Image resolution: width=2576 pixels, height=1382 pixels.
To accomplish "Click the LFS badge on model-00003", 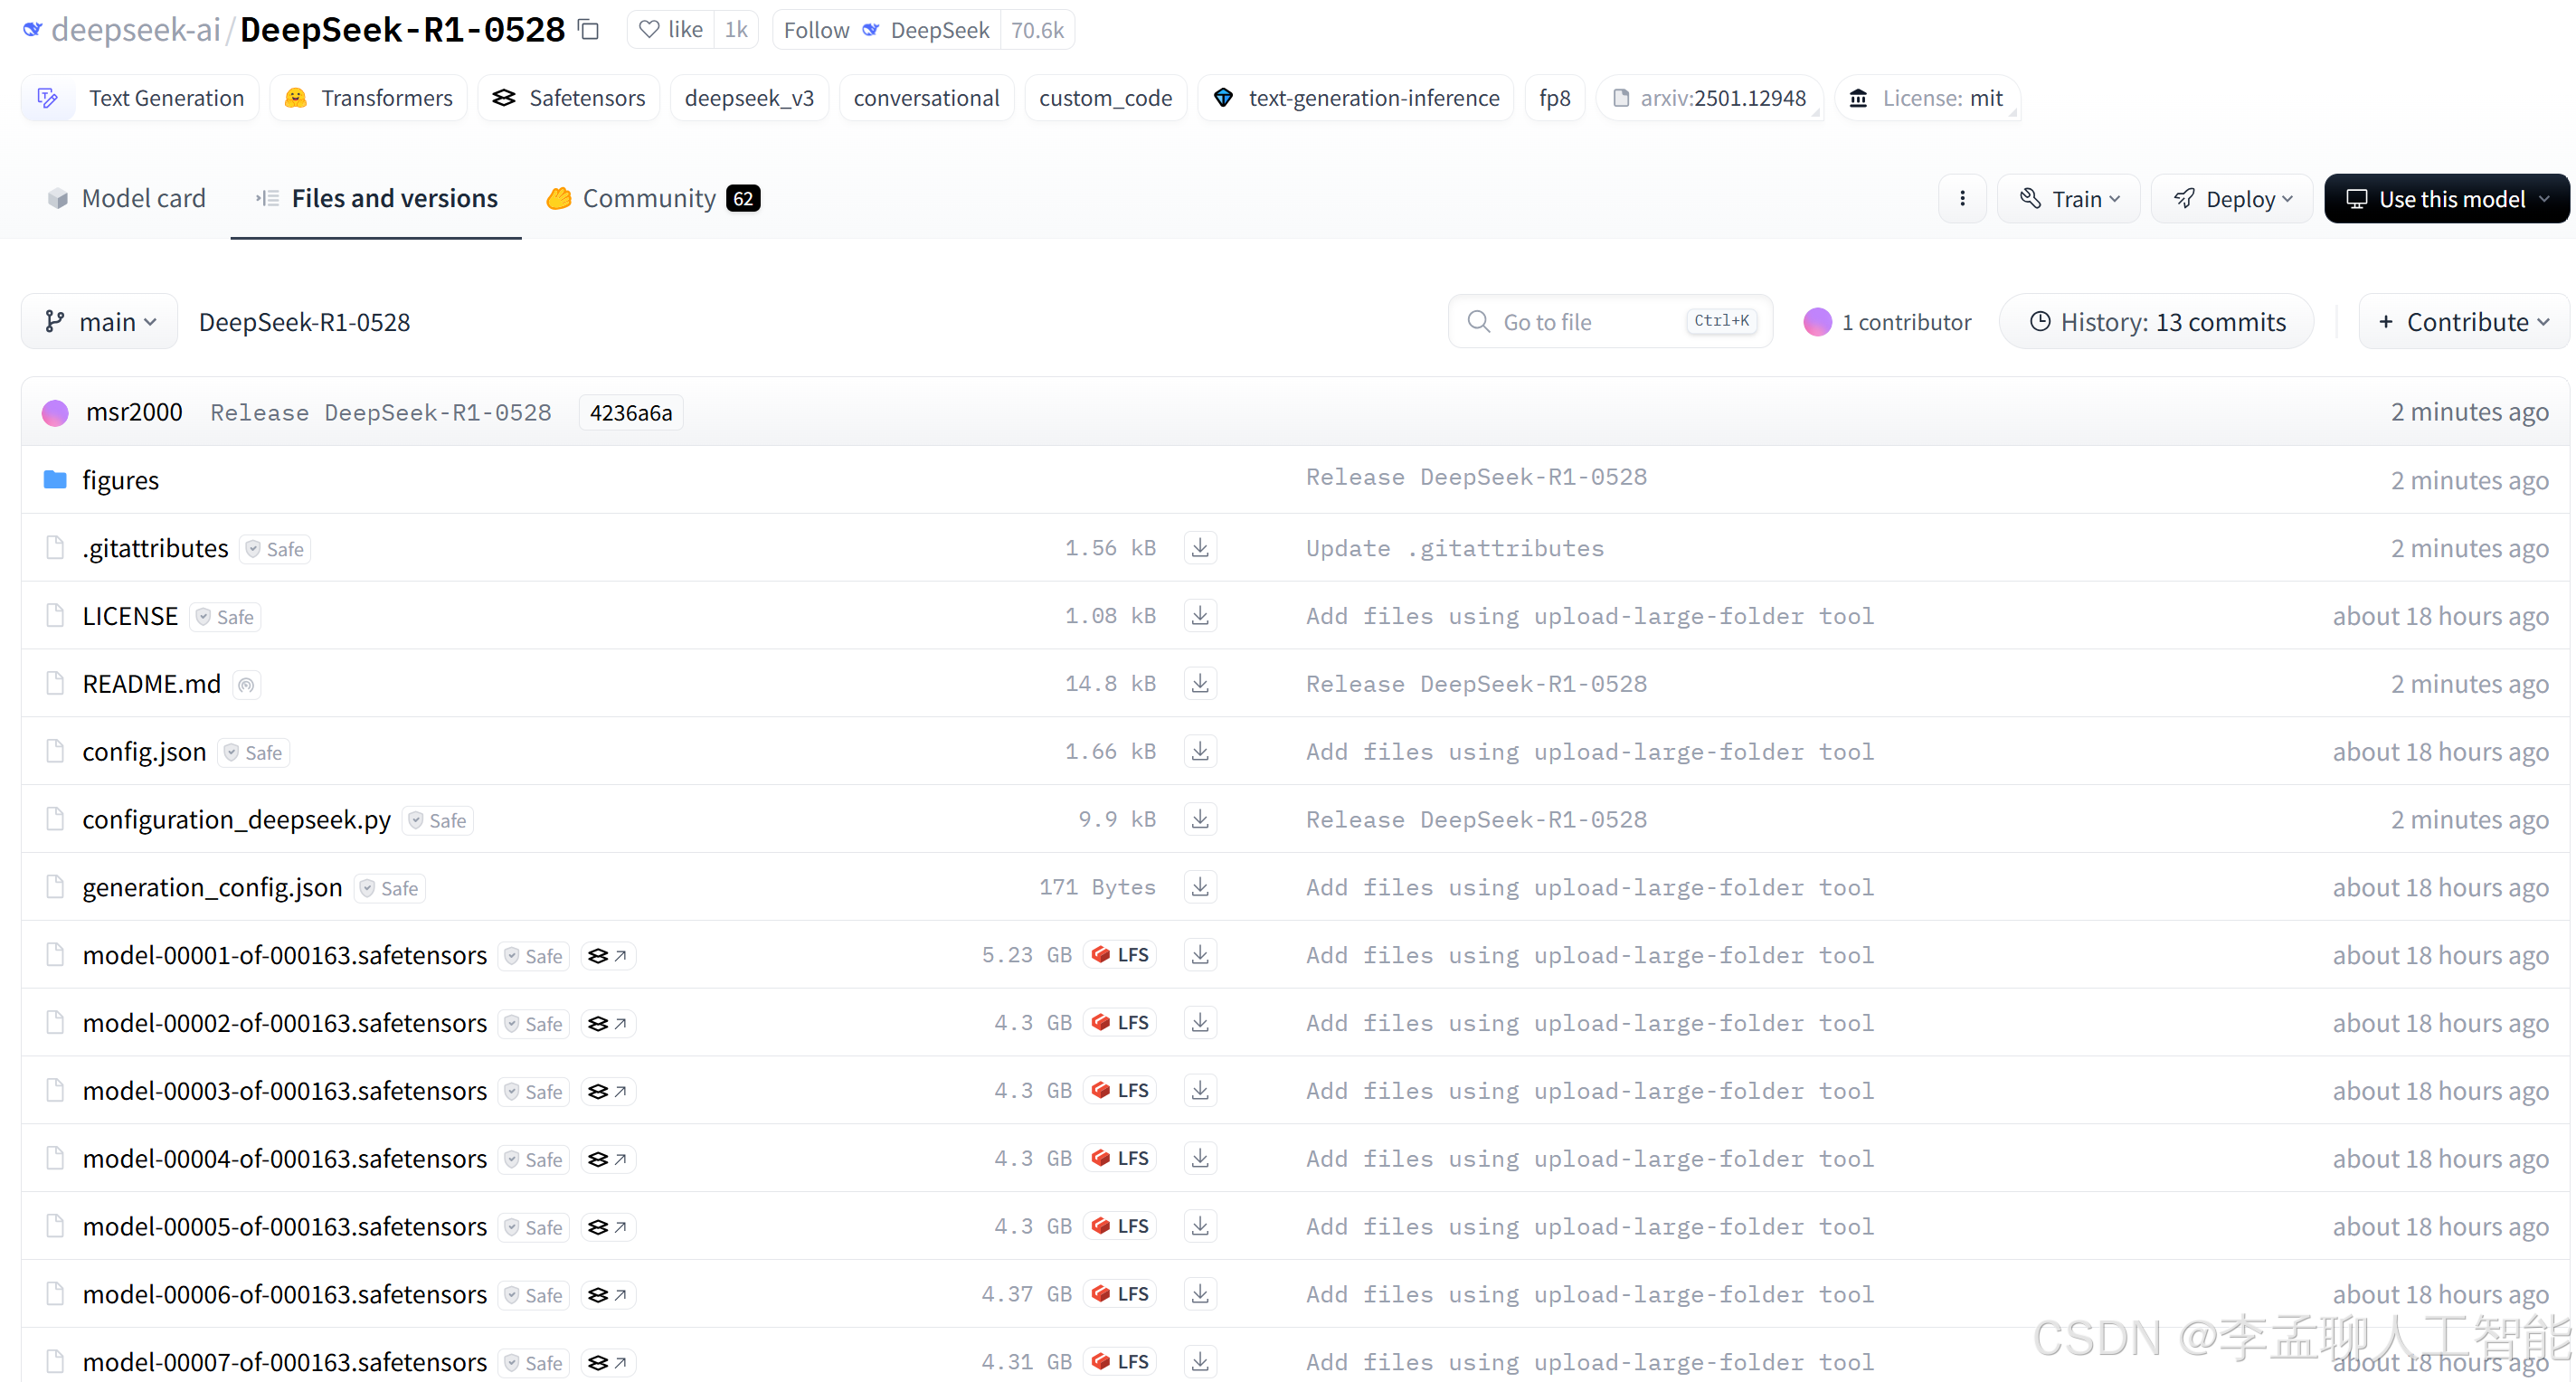I will point(1120,1090).
